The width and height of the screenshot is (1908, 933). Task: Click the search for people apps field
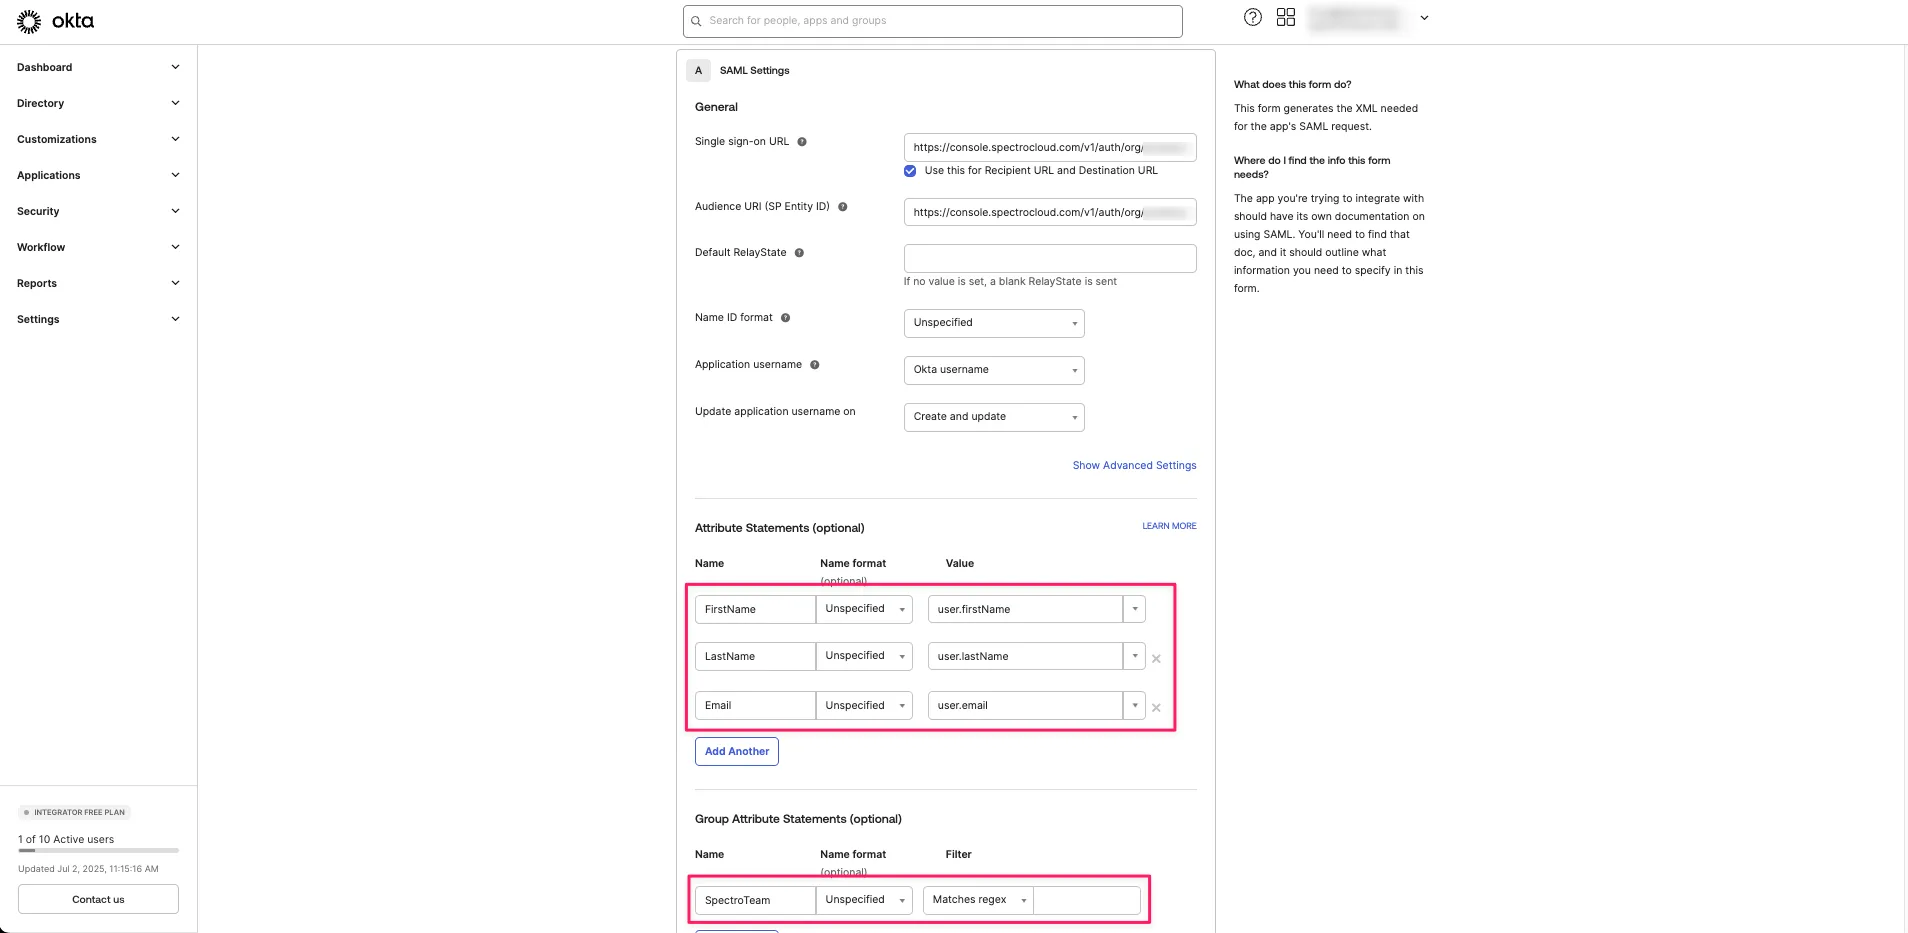[x=932, y=20]
